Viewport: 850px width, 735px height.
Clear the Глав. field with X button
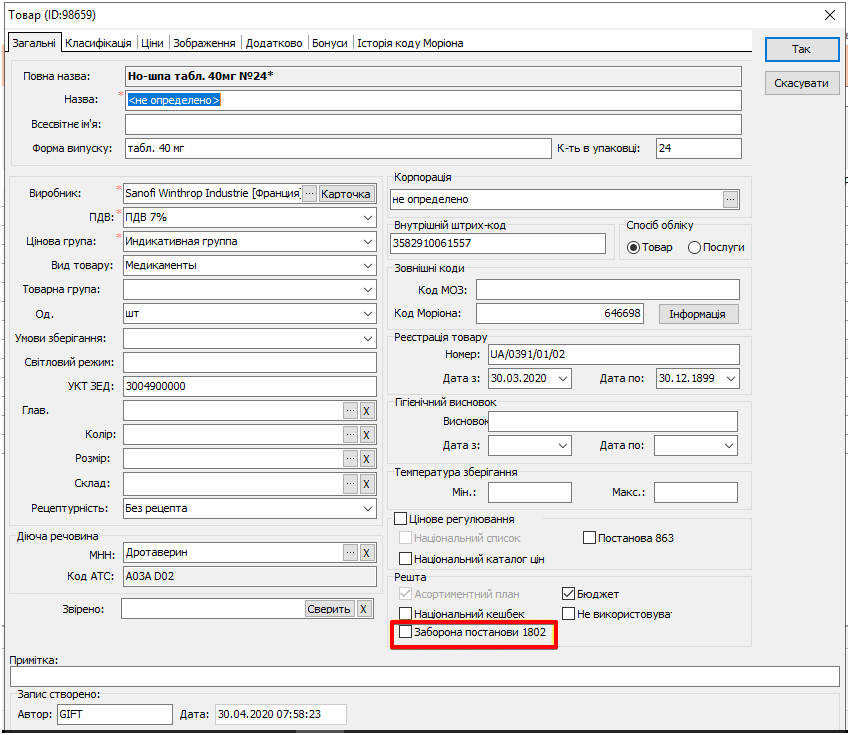(x=366, y=411)
